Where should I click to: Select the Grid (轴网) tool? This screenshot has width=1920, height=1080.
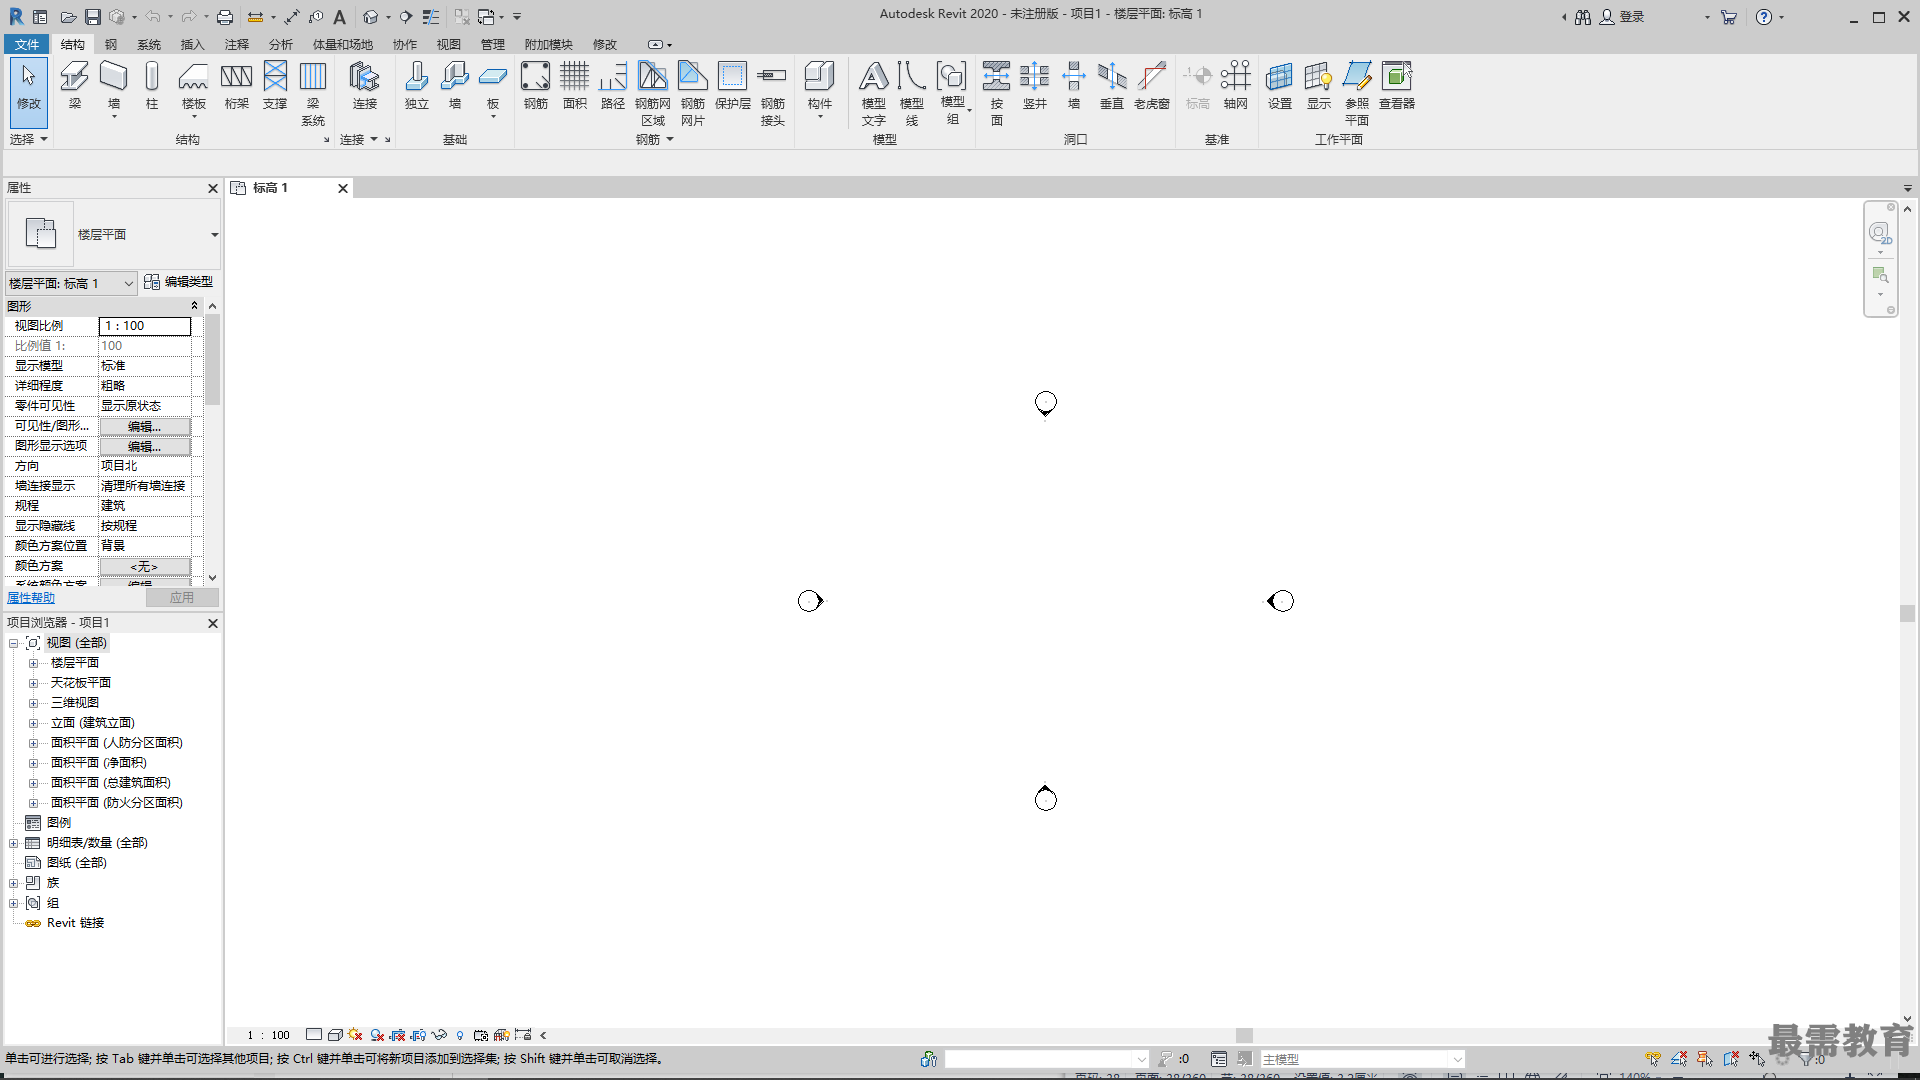point(1236,86)
